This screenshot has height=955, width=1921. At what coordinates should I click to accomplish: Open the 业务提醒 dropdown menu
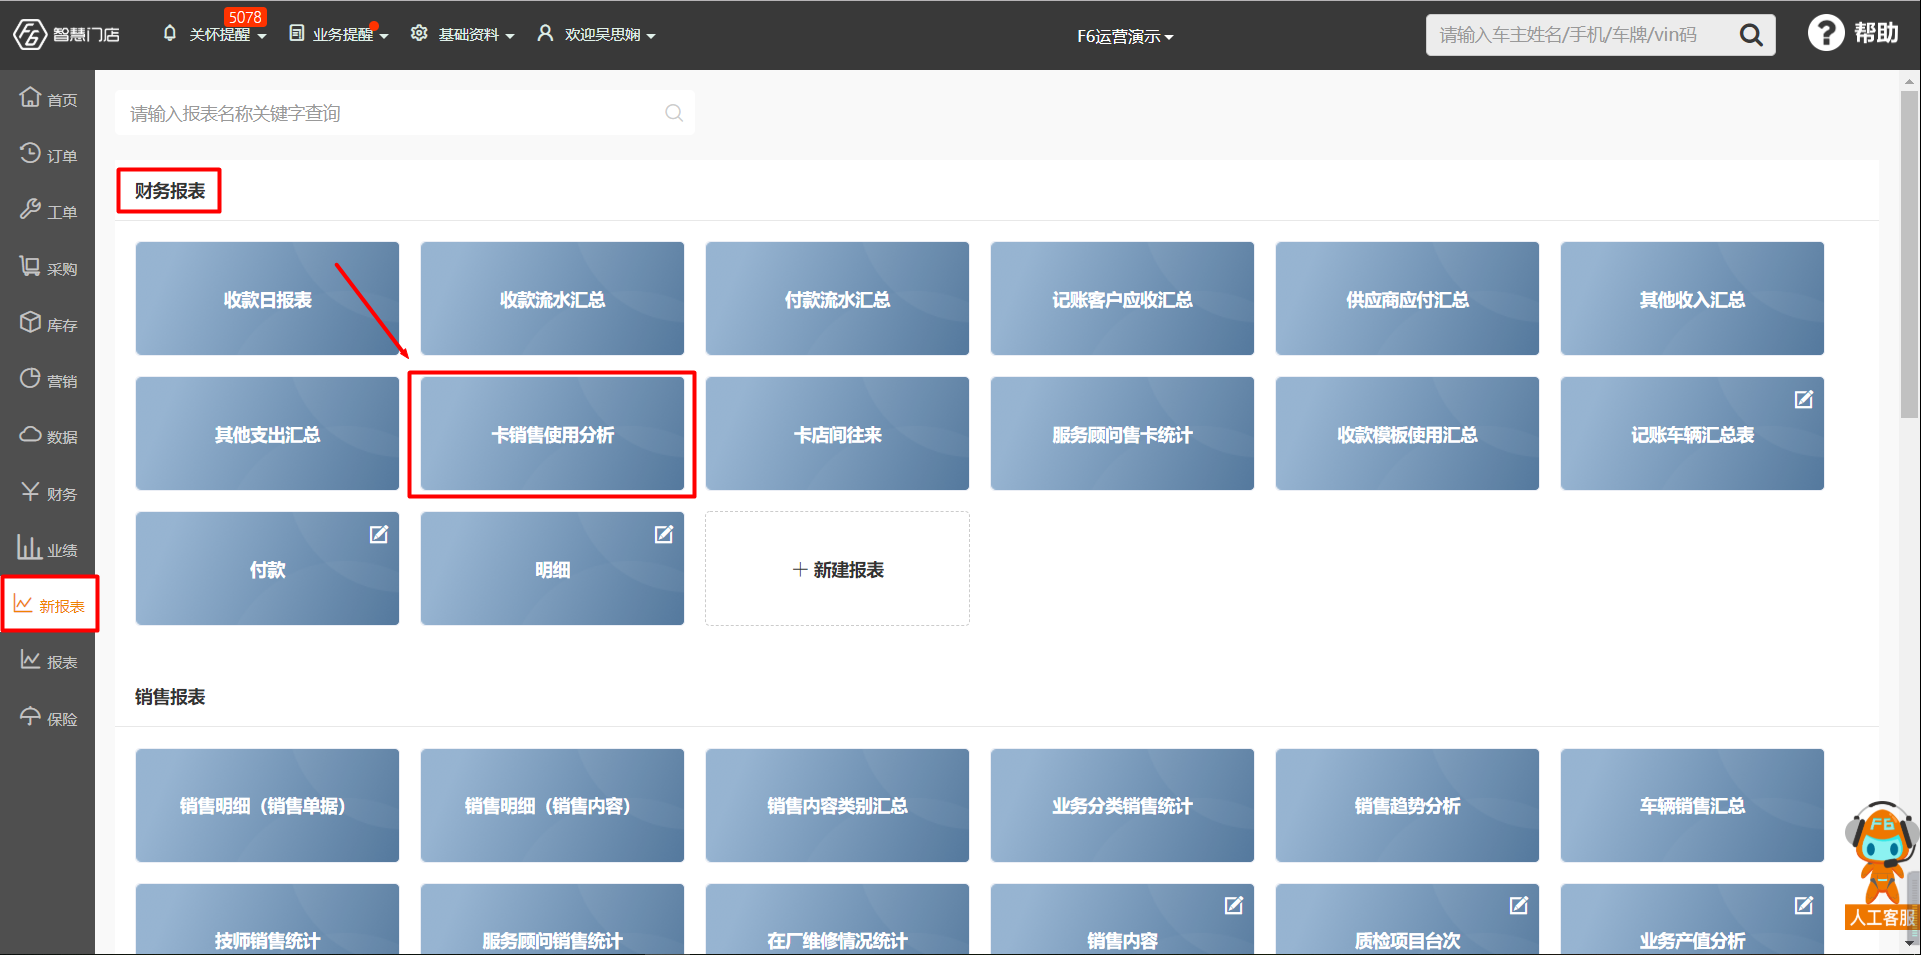pos(338,34)
